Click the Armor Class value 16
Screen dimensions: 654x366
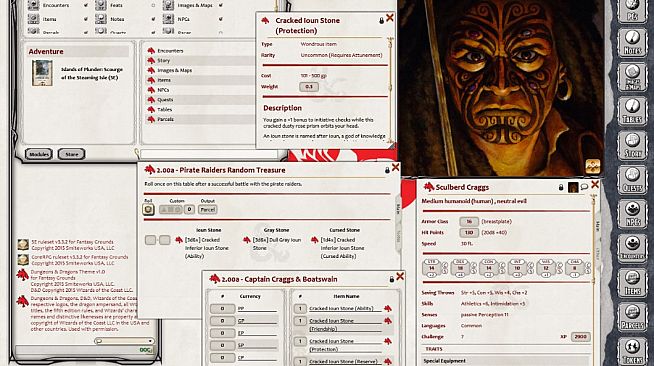coord(469,221)
